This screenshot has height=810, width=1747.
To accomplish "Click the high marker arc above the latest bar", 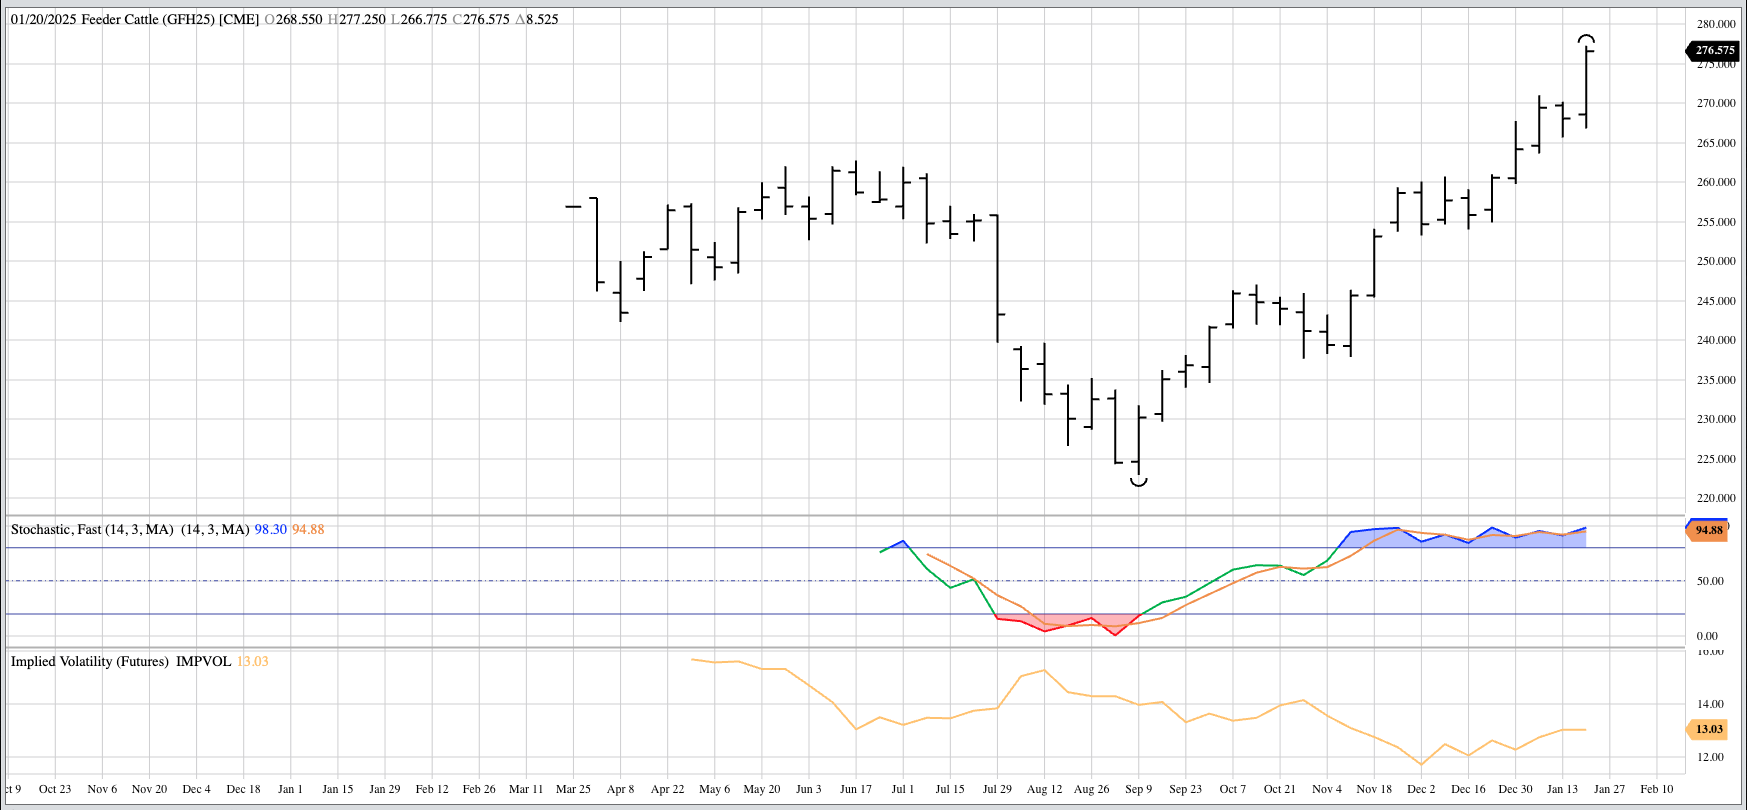I will (1586, 39).
